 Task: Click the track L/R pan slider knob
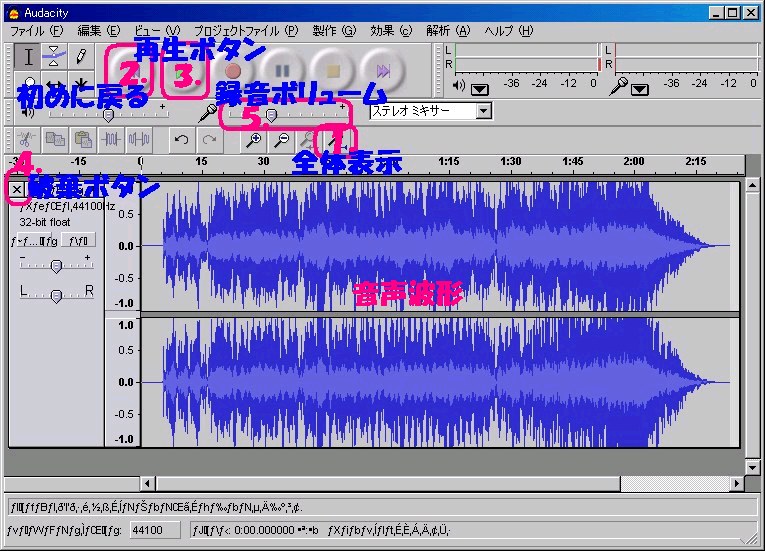(56, 296)
